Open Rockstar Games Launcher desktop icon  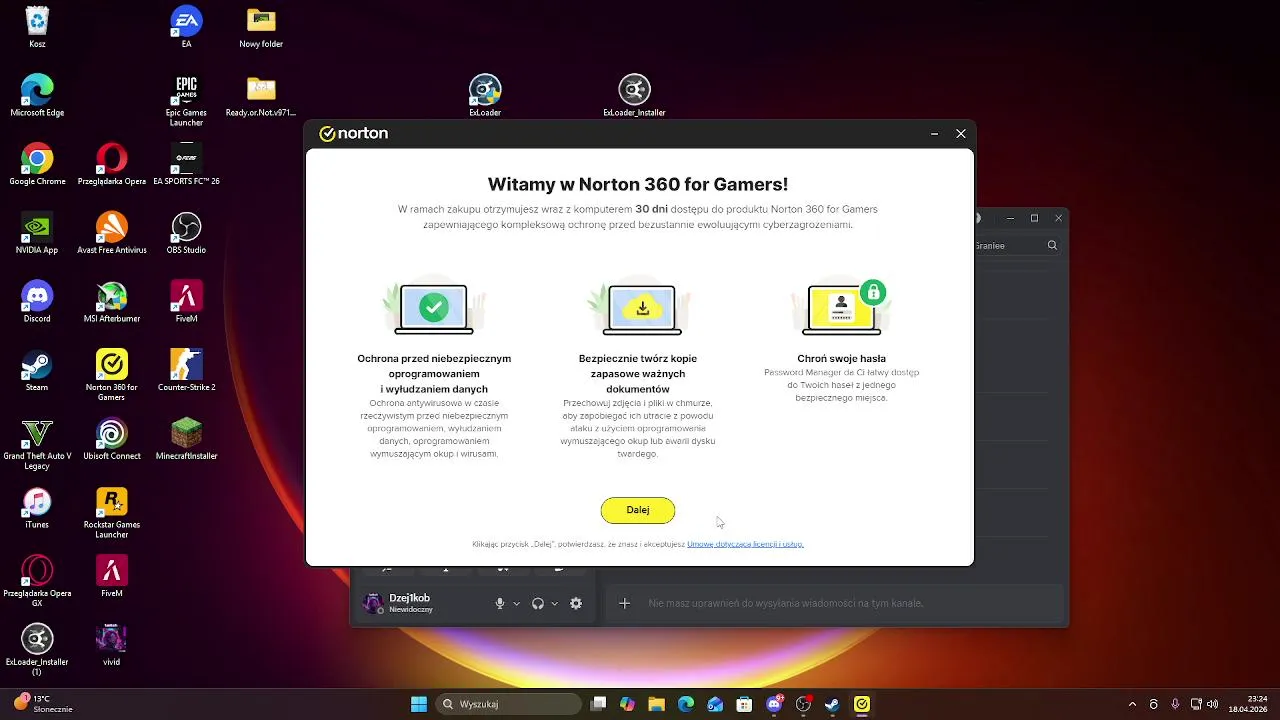[x=112, y=513]
